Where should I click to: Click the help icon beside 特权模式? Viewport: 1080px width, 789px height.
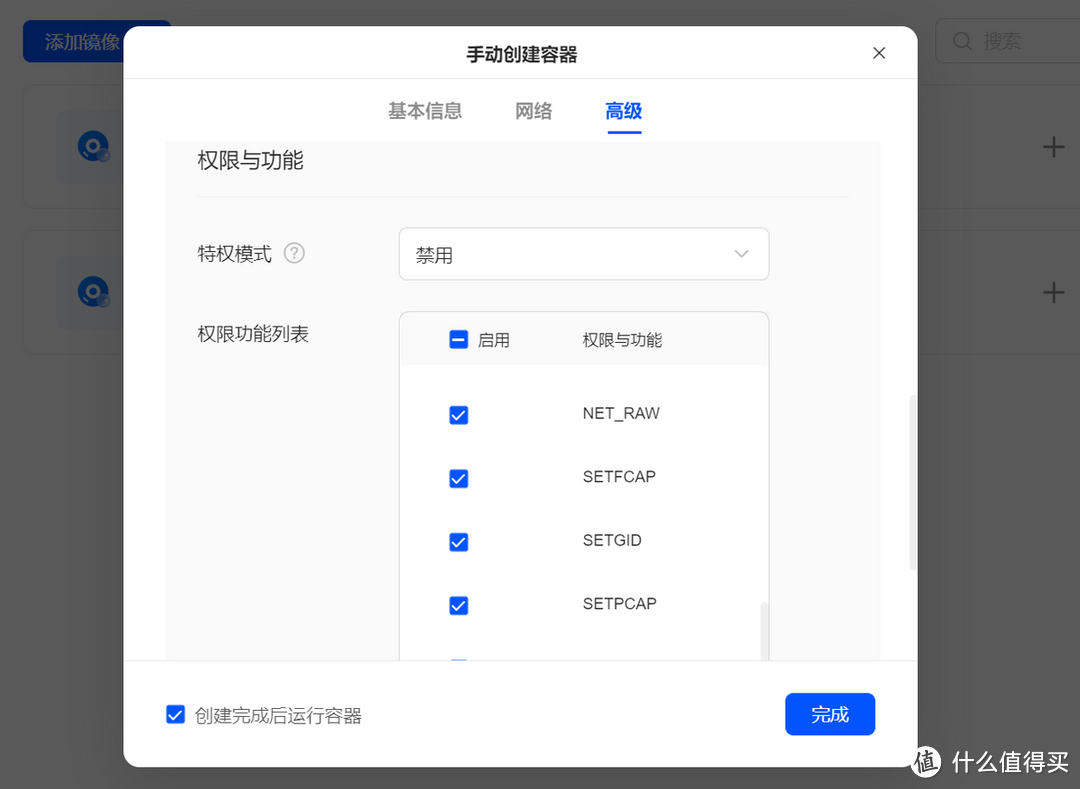coord(294,254)
